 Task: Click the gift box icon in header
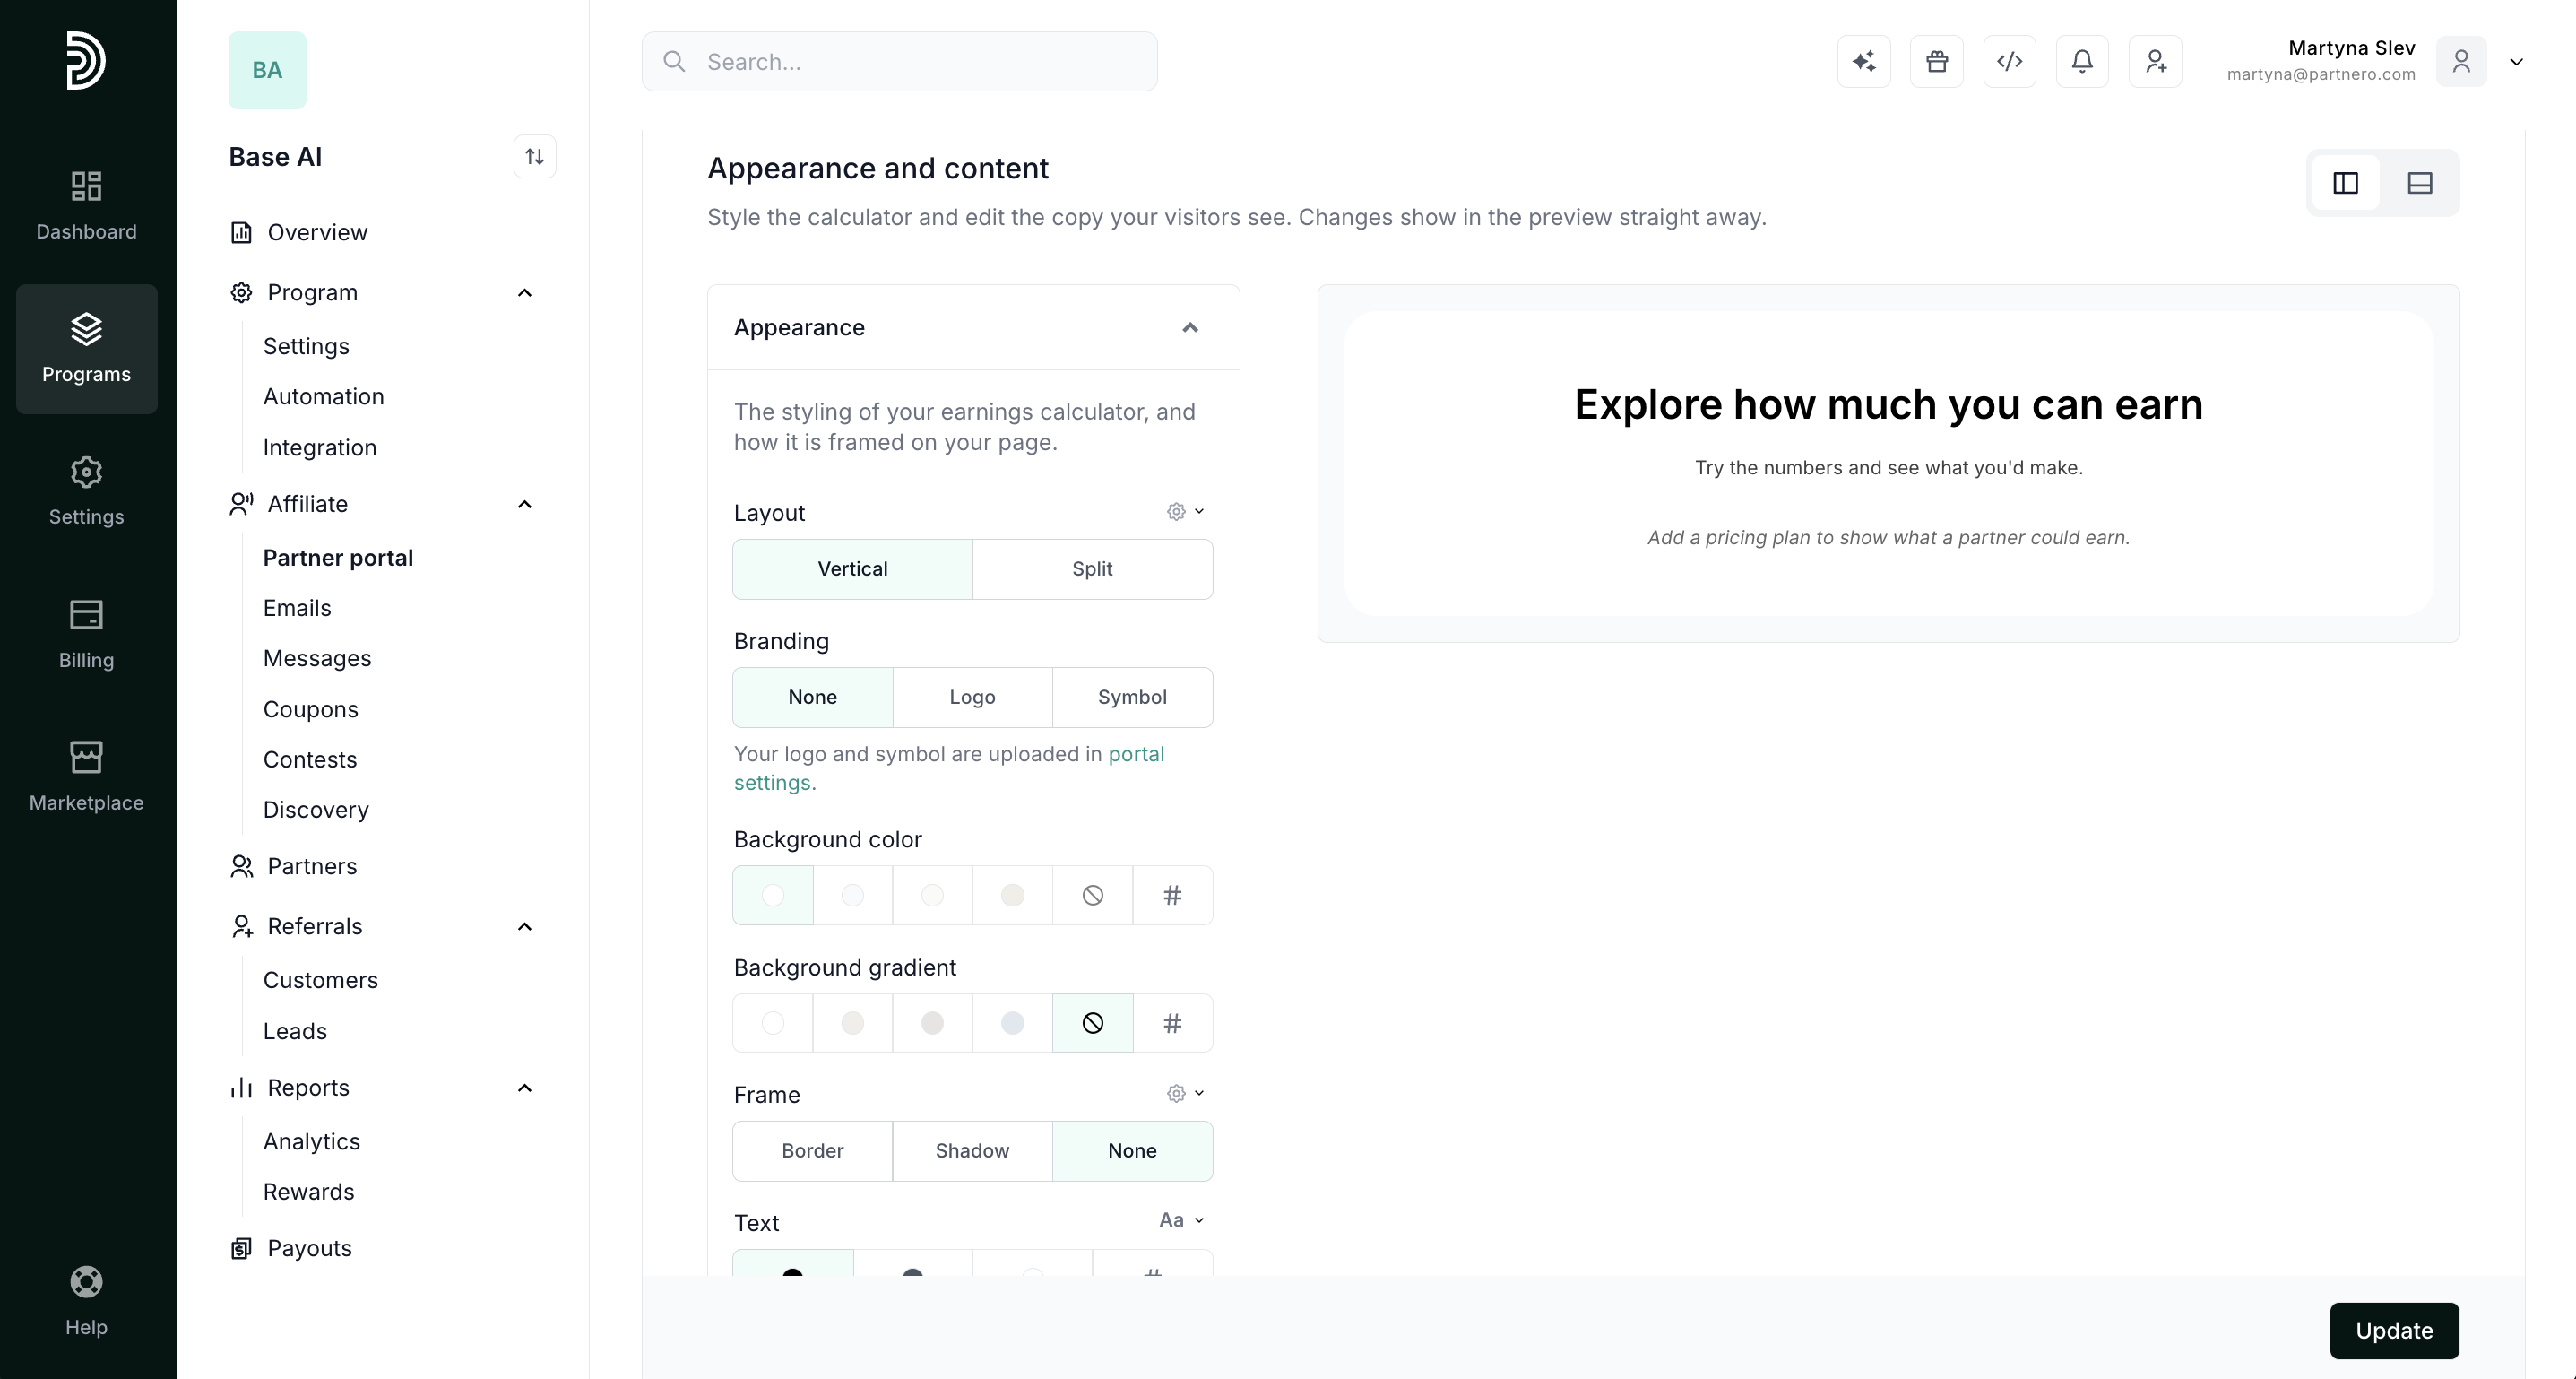point(1937,62)
